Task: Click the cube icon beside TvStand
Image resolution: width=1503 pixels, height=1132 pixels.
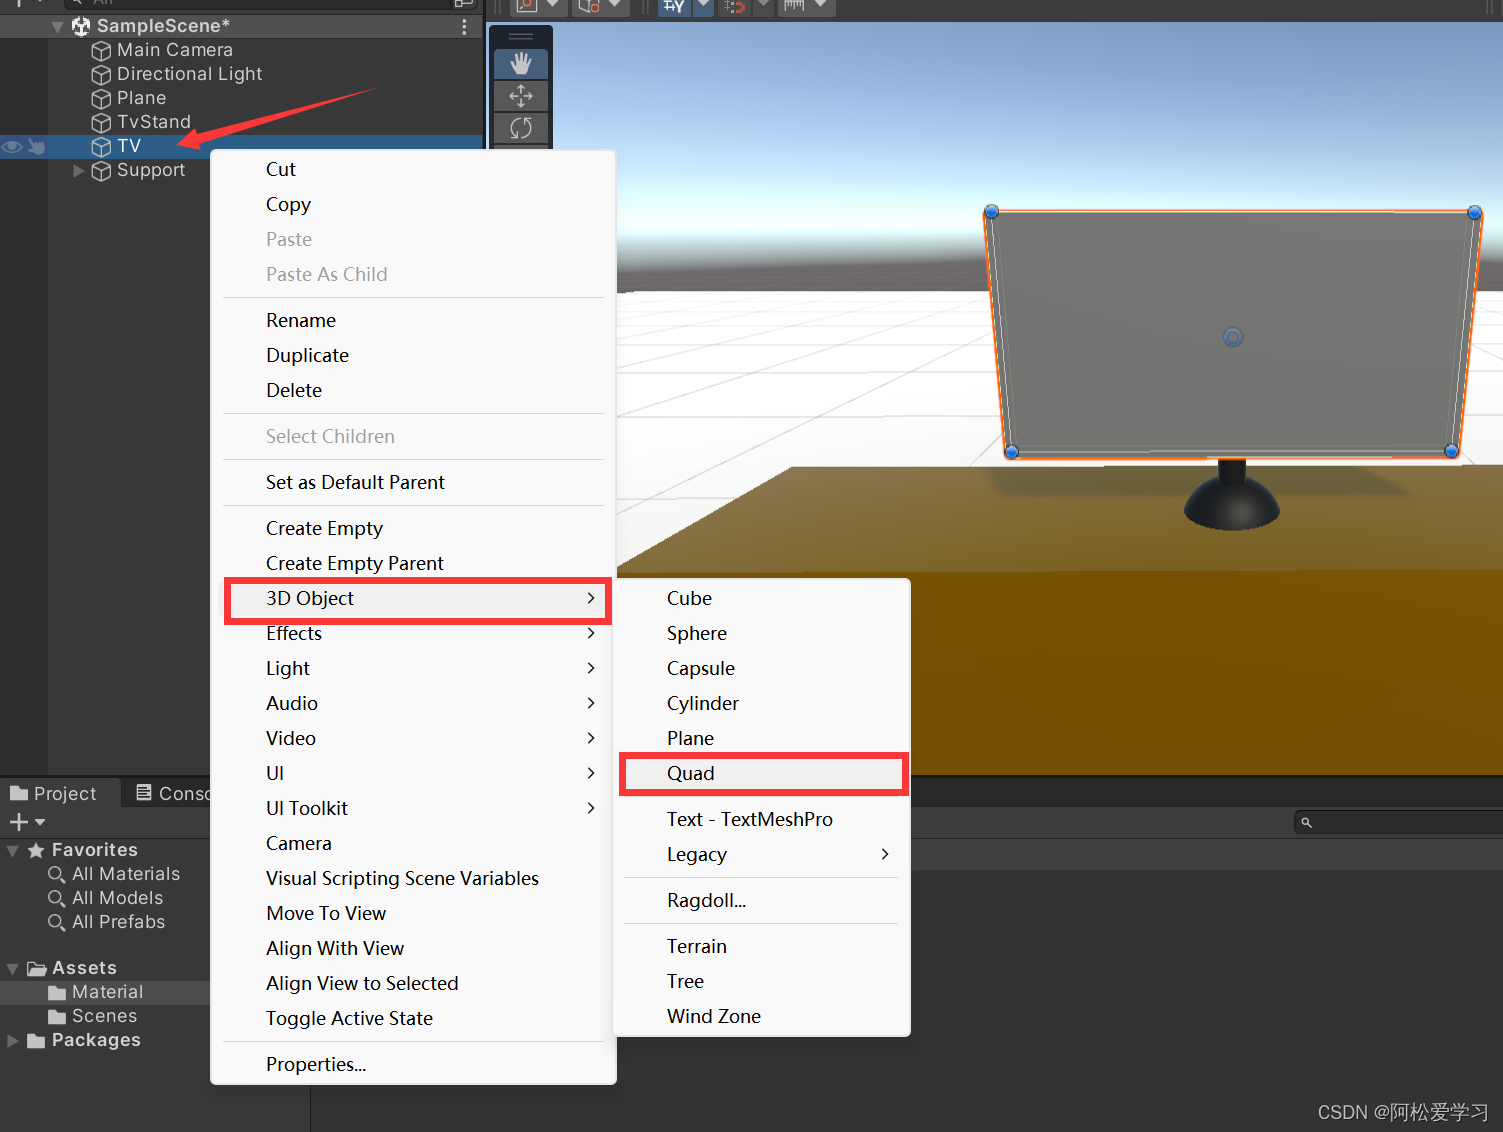Action: [x=101, y=122]
